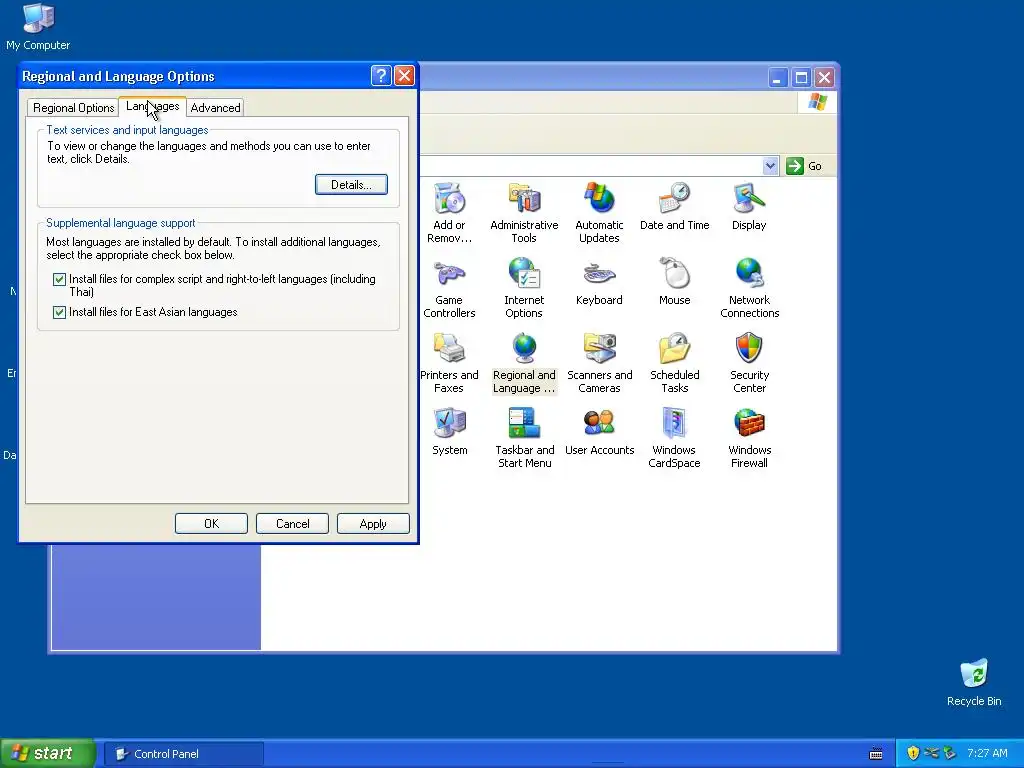Select the Recycle Bin desktop icon
The image size is (1024, 768).
click(974, 682)
